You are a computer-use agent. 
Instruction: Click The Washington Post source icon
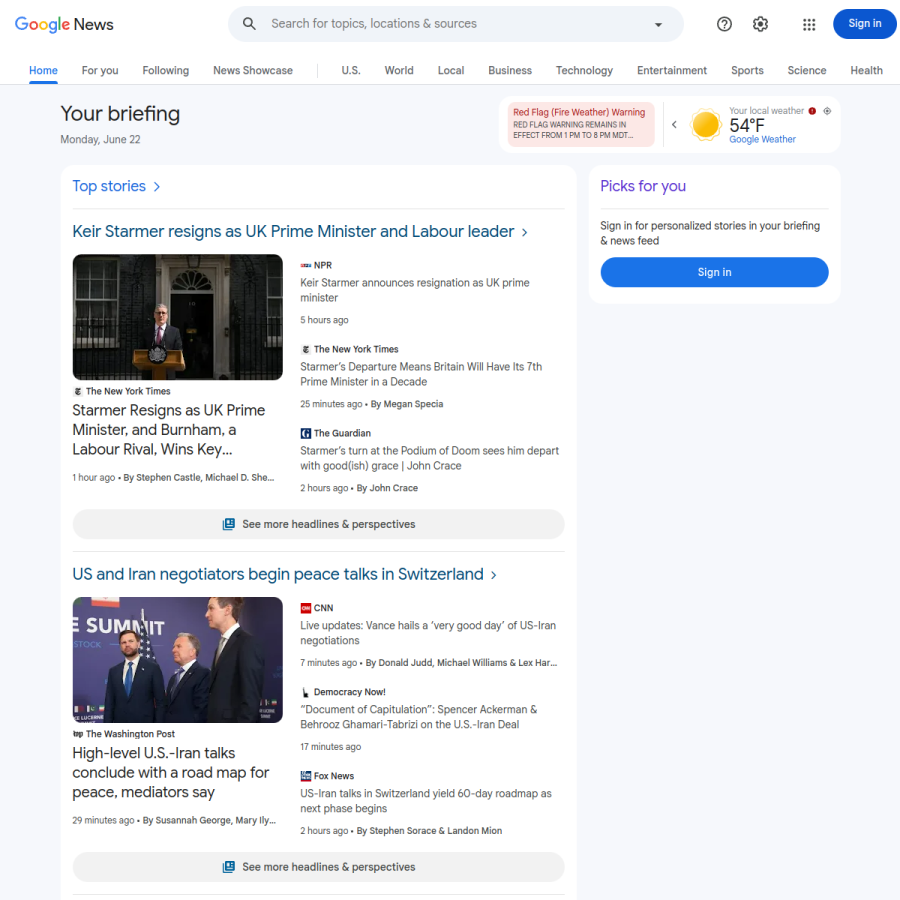coord(78,734)
